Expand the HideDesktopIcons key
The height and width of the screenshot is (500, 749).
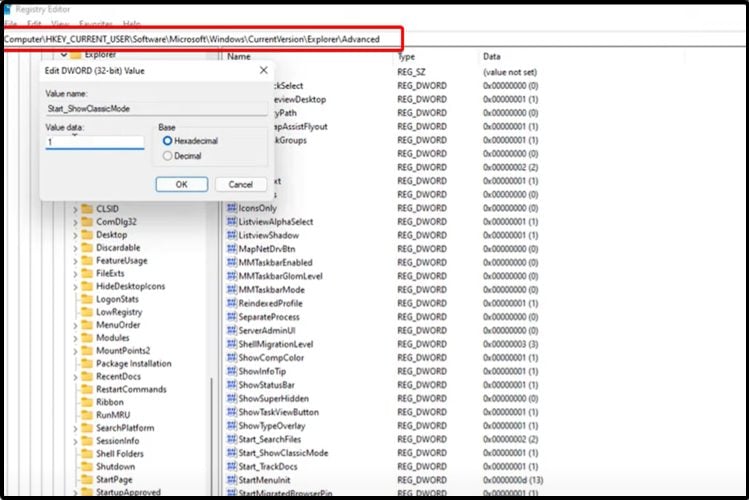75,287
